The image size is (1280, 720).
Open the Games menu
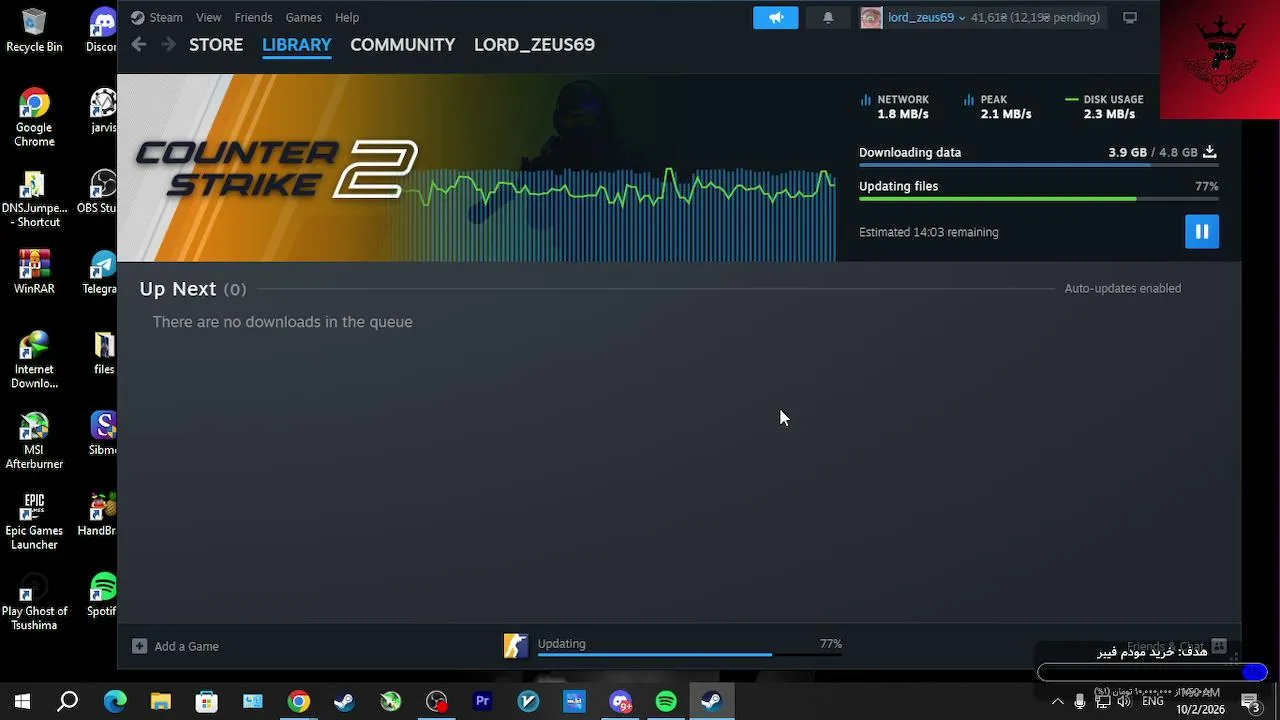tap(303, 18)
